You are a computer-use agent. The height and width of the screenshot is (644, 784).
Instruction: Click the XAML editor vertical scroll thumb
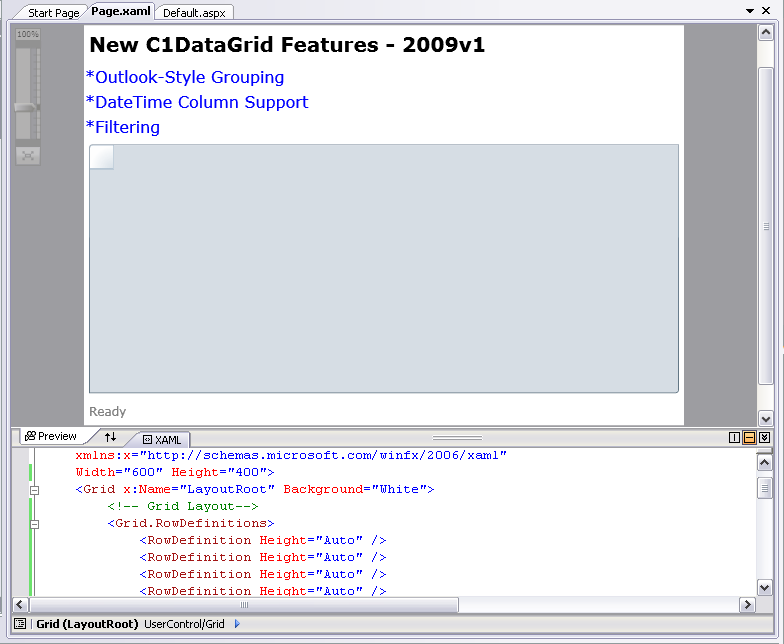[764, 488]
